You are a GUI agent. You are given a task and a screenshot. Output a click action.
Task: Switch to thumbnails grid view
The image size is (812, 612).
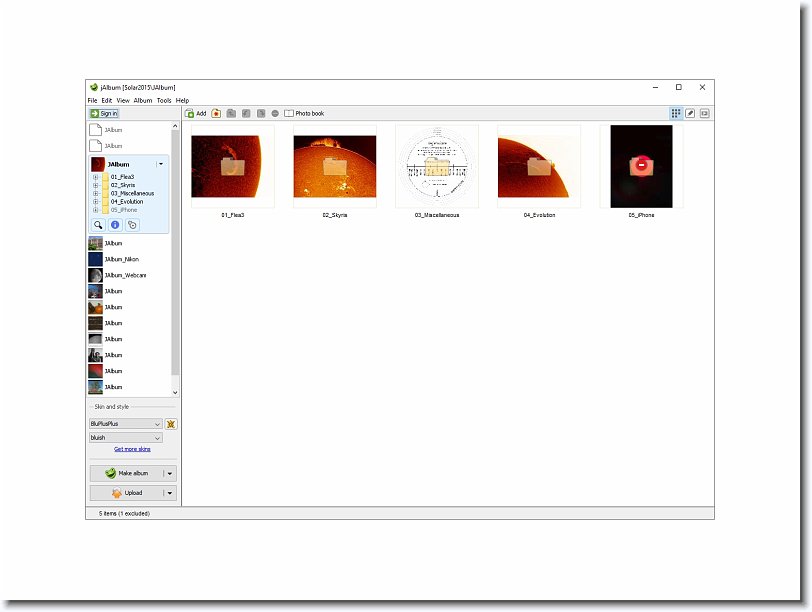pyautogui.click(x=676, y=113)
